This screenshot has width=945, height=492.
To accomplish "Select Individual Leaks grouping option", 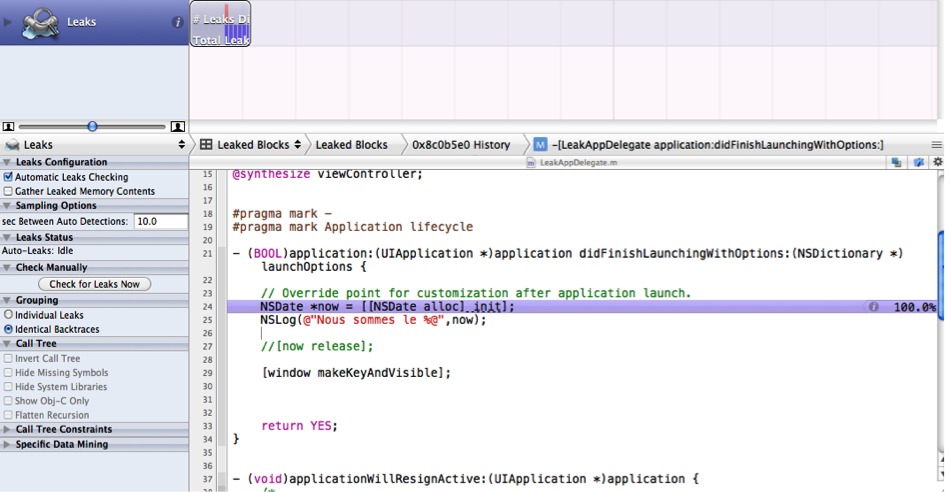I will coord(8,315).
